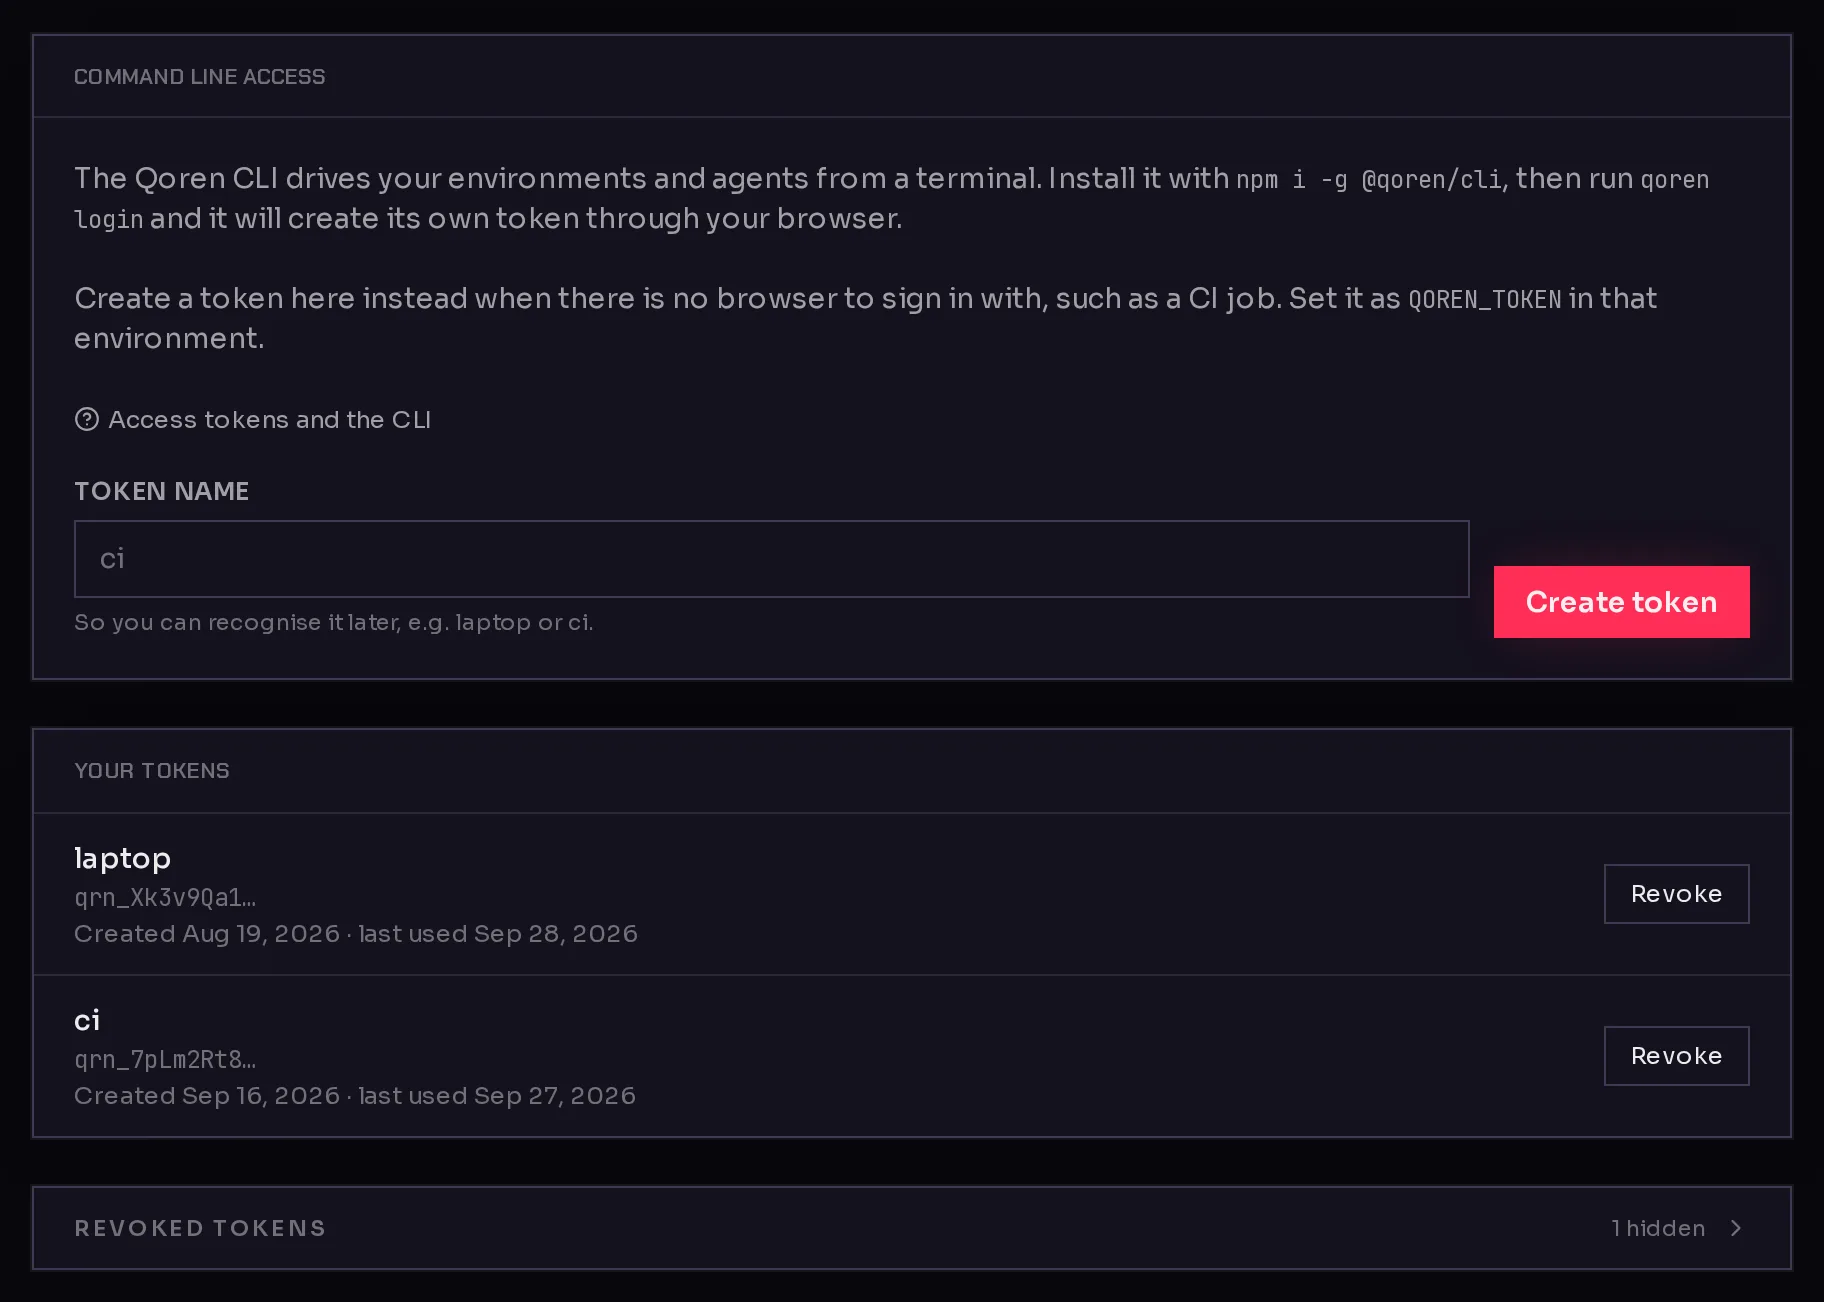1824x1302 pixels.
Task: Revoke the ci token
Action: (x=1676, y=1056)
